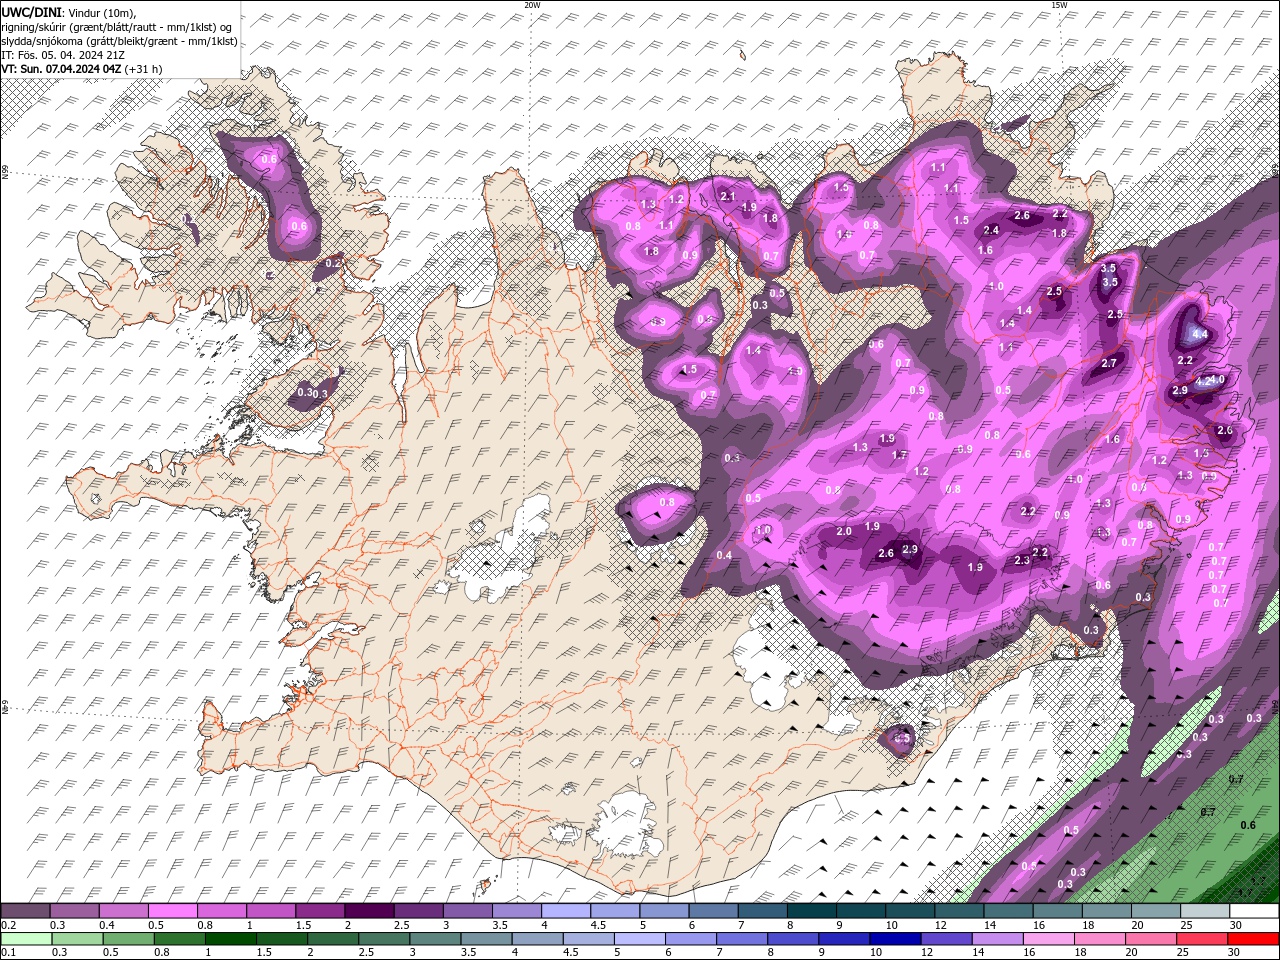Click the '20W' longitude label at the top edge
Image resolution: width=1280 pixels, height=960 pixels.
532,5
